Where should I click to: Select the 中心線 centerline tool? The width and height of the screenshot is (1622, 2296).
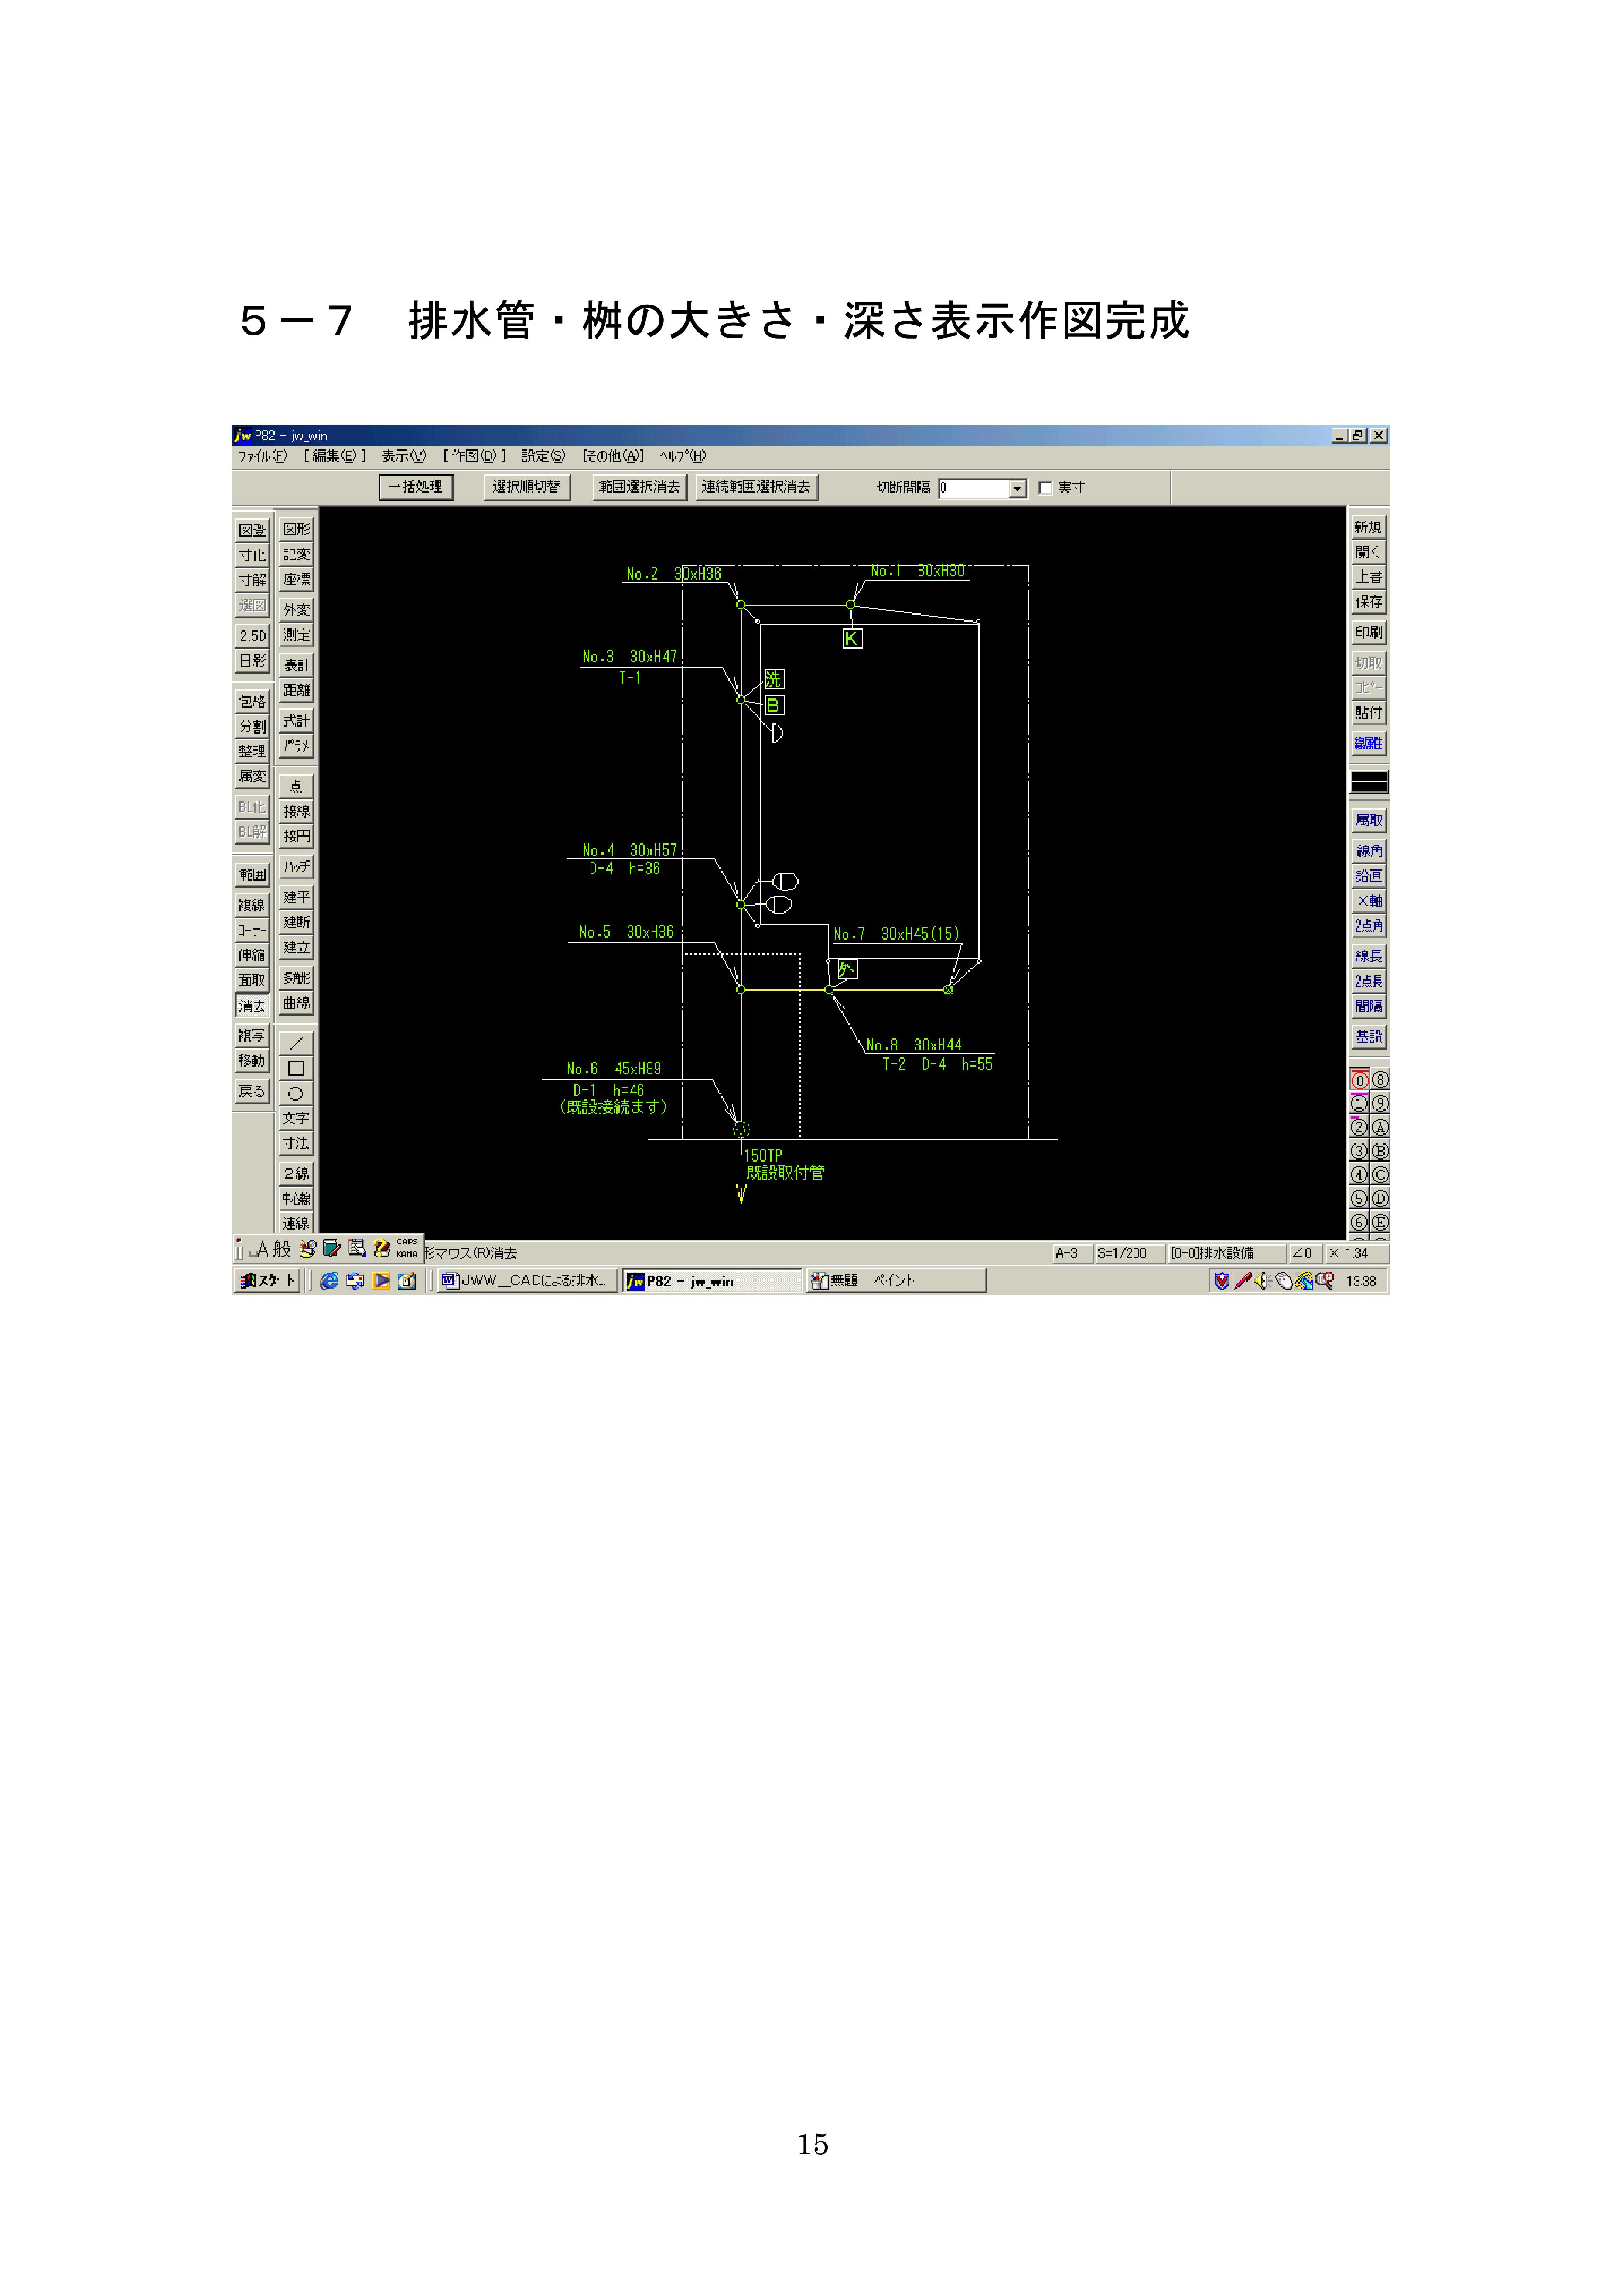pyautogui.click(x=296, y=1198)
